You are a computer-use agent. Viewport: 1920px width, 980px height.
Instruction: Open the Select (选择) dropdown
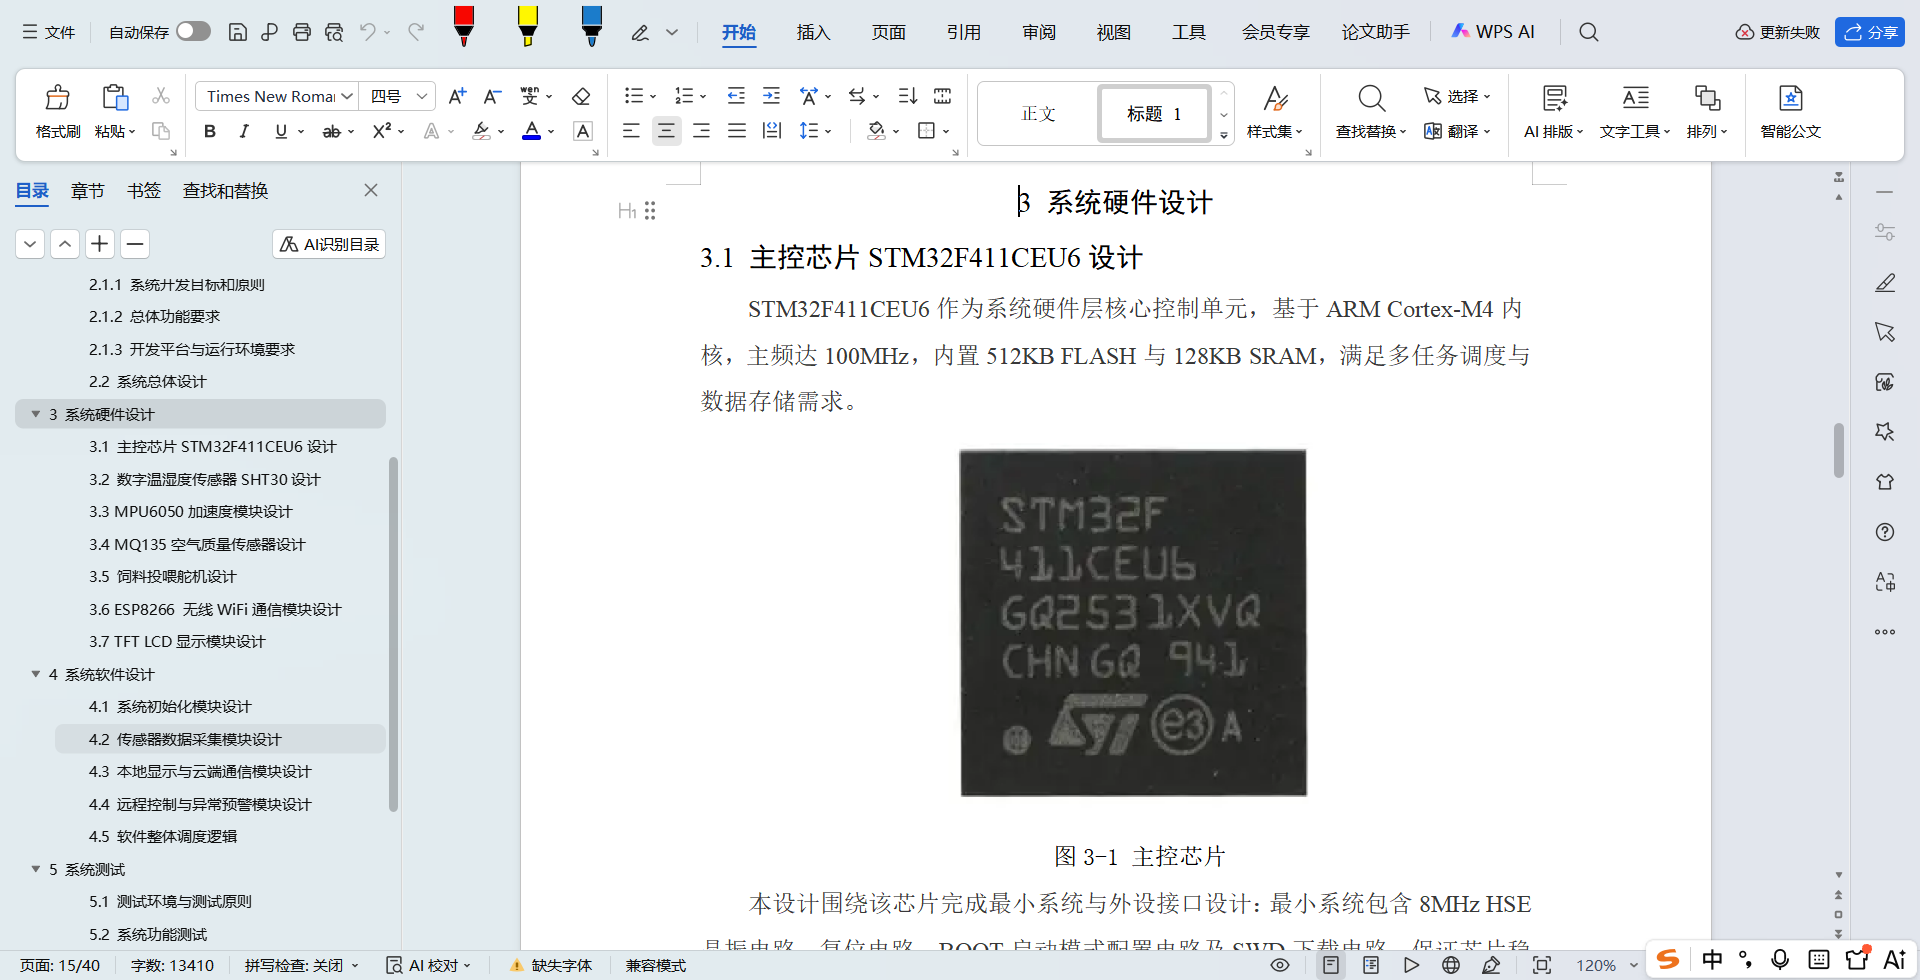(1457, 96)
